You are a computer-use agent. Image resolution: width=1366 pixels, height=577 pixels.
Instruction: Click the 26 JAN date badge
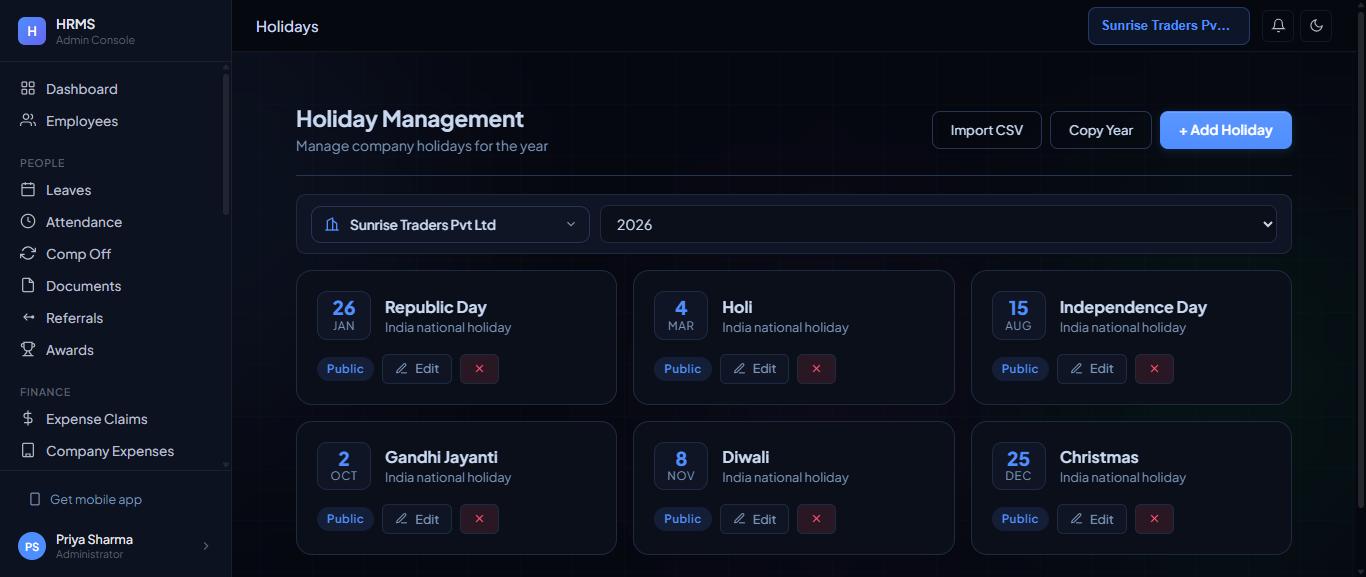click(344, 315)
